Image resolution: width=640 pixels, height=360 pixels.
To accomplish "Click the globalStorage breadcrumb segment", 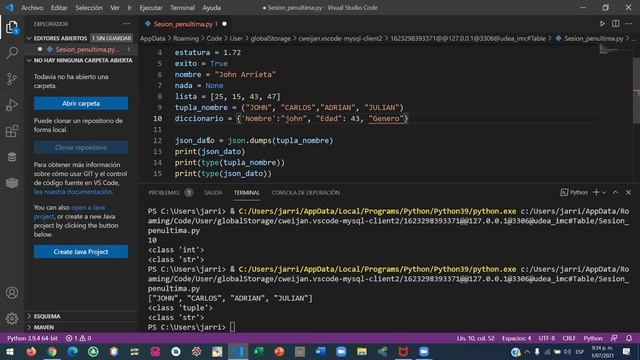I will [x=271, y=38].
